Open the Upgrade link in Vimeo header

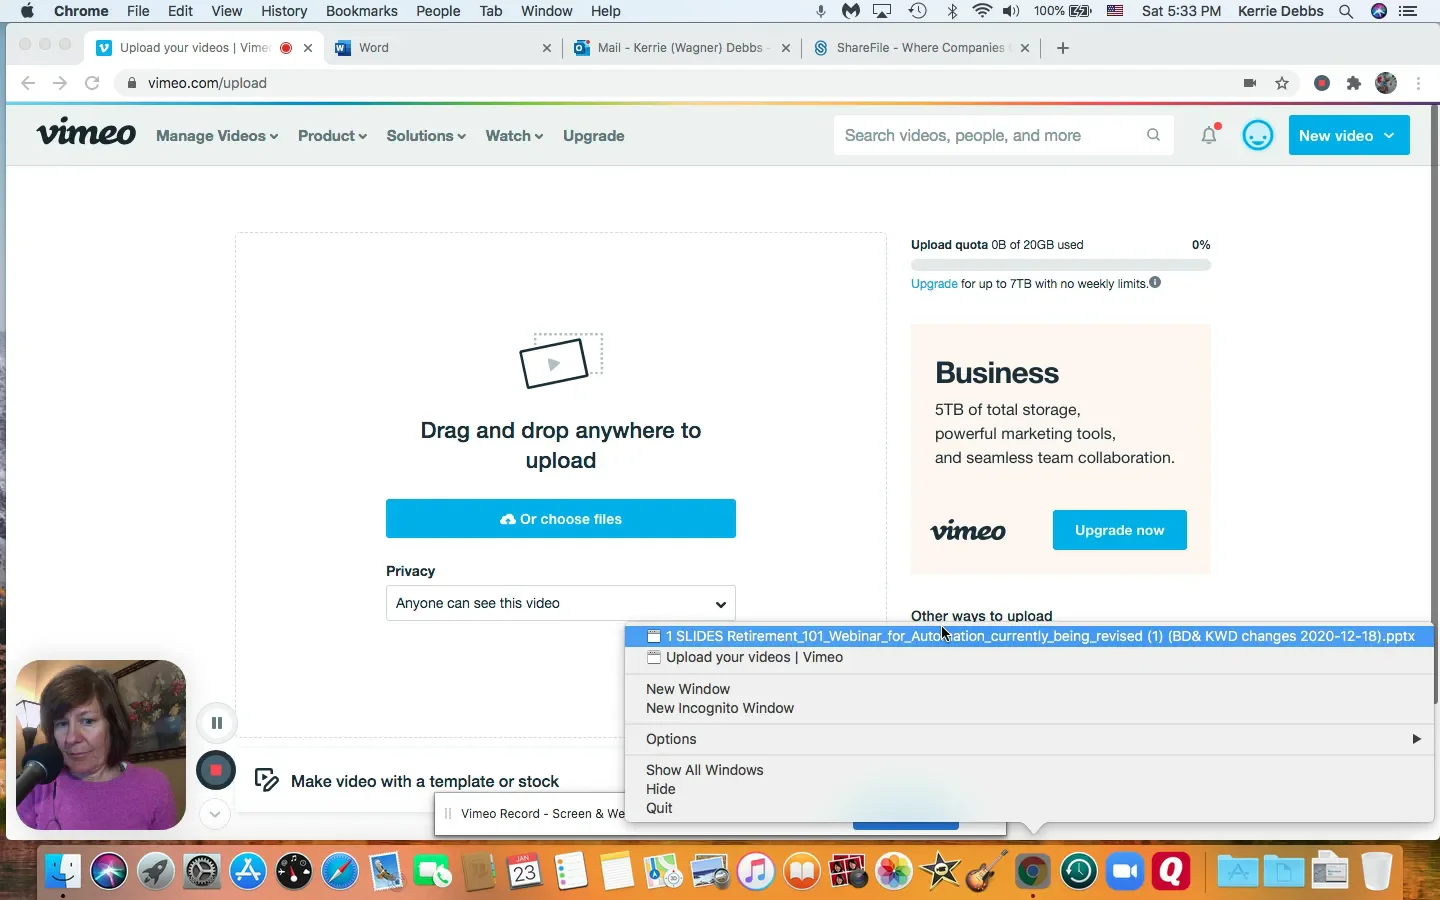coord(594,136)
